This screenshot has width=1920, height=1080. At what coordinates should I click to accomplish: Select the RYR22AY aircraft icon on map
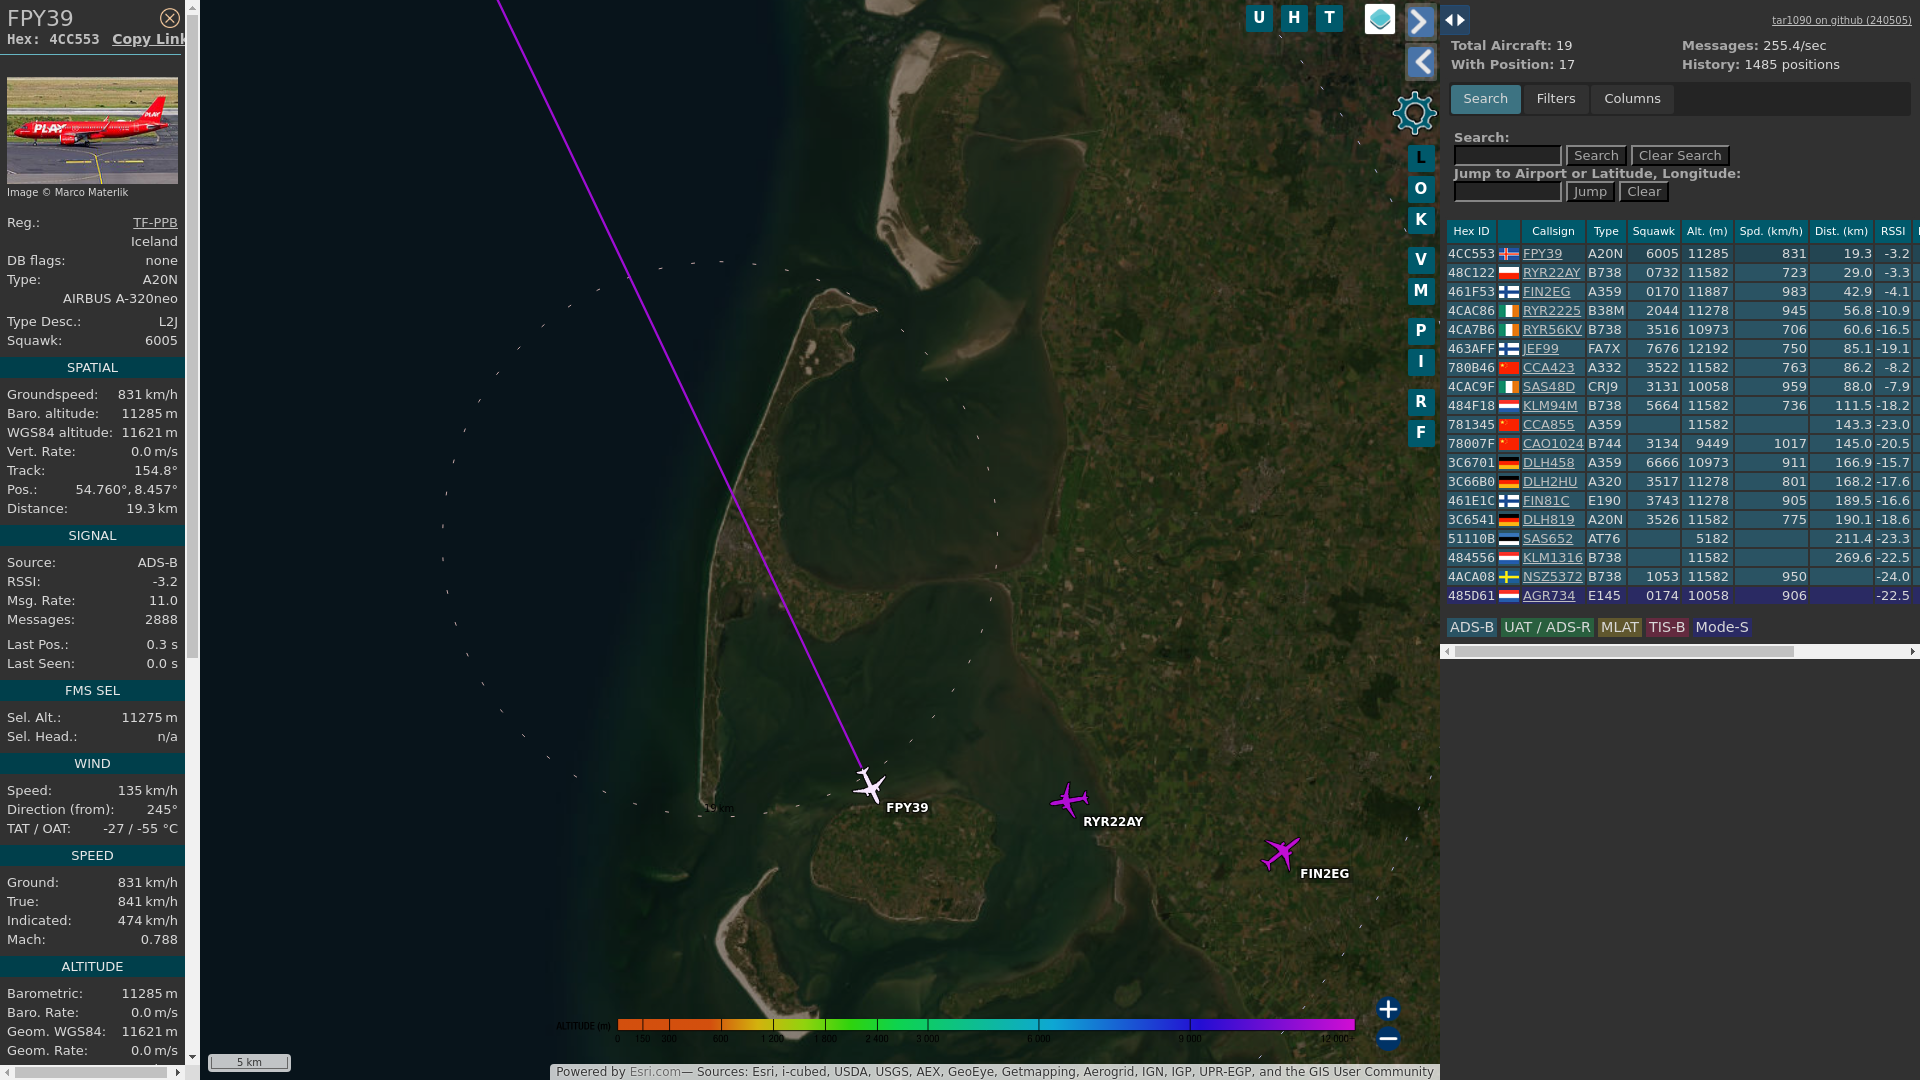(x=1069, y=800)
